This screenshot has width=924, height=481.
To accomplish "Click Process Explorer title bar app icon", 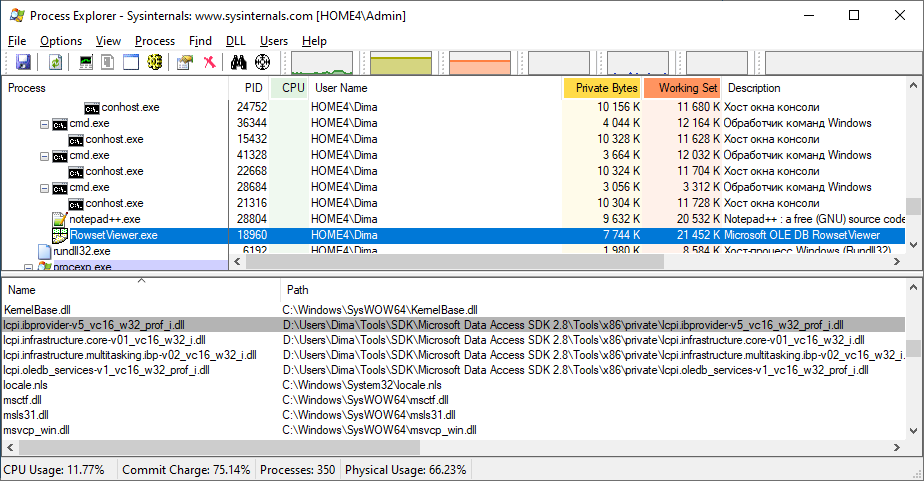I will point(17,15).
